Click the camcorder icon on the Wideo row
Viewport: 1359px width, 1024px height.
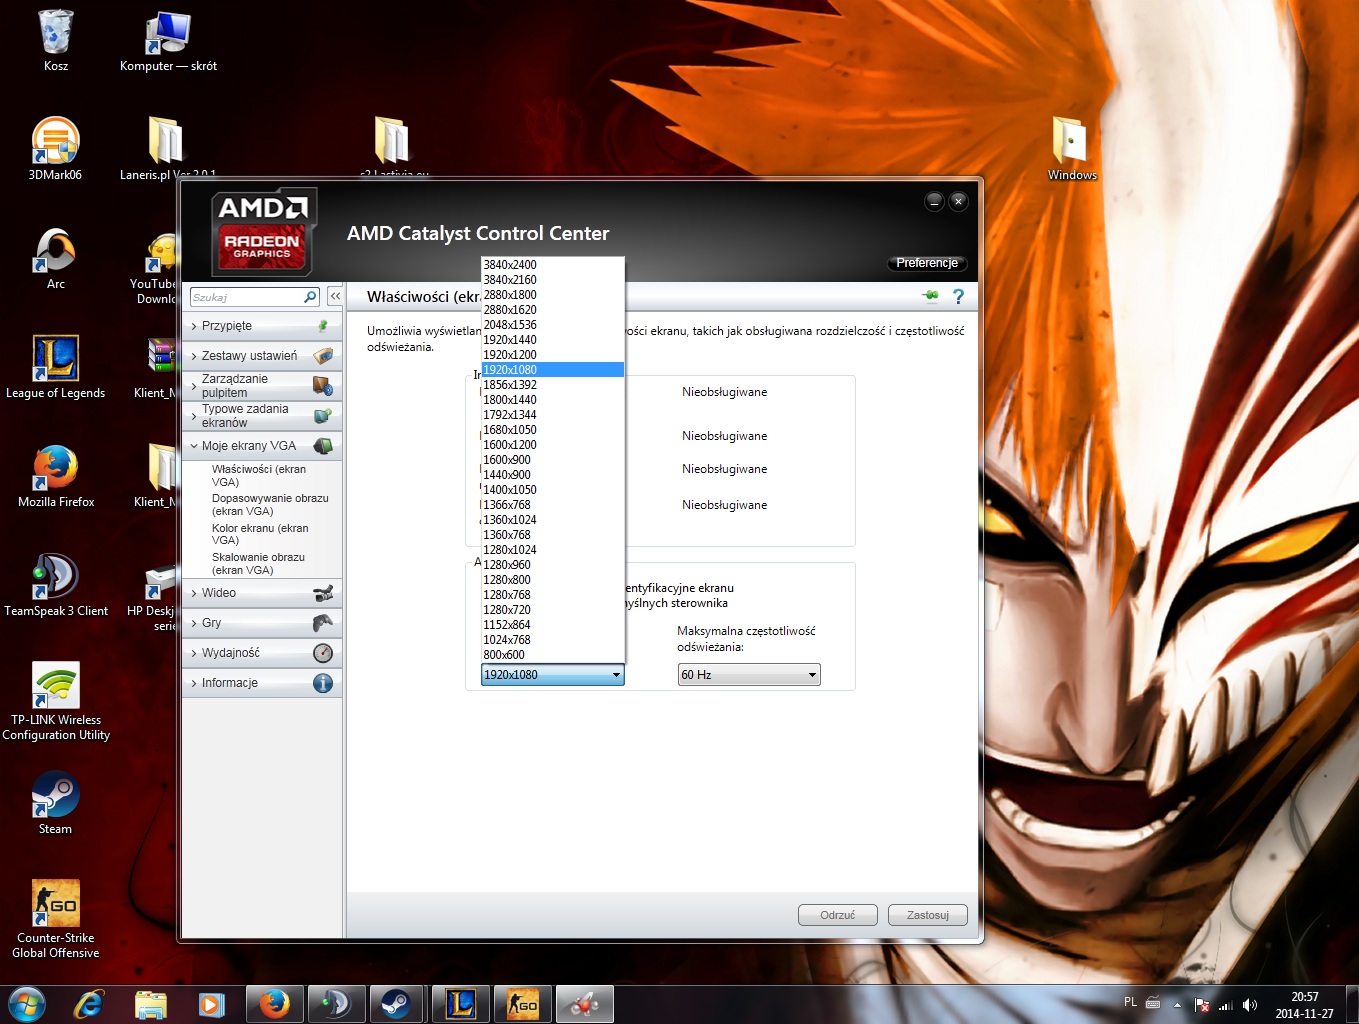pos(323,594)
